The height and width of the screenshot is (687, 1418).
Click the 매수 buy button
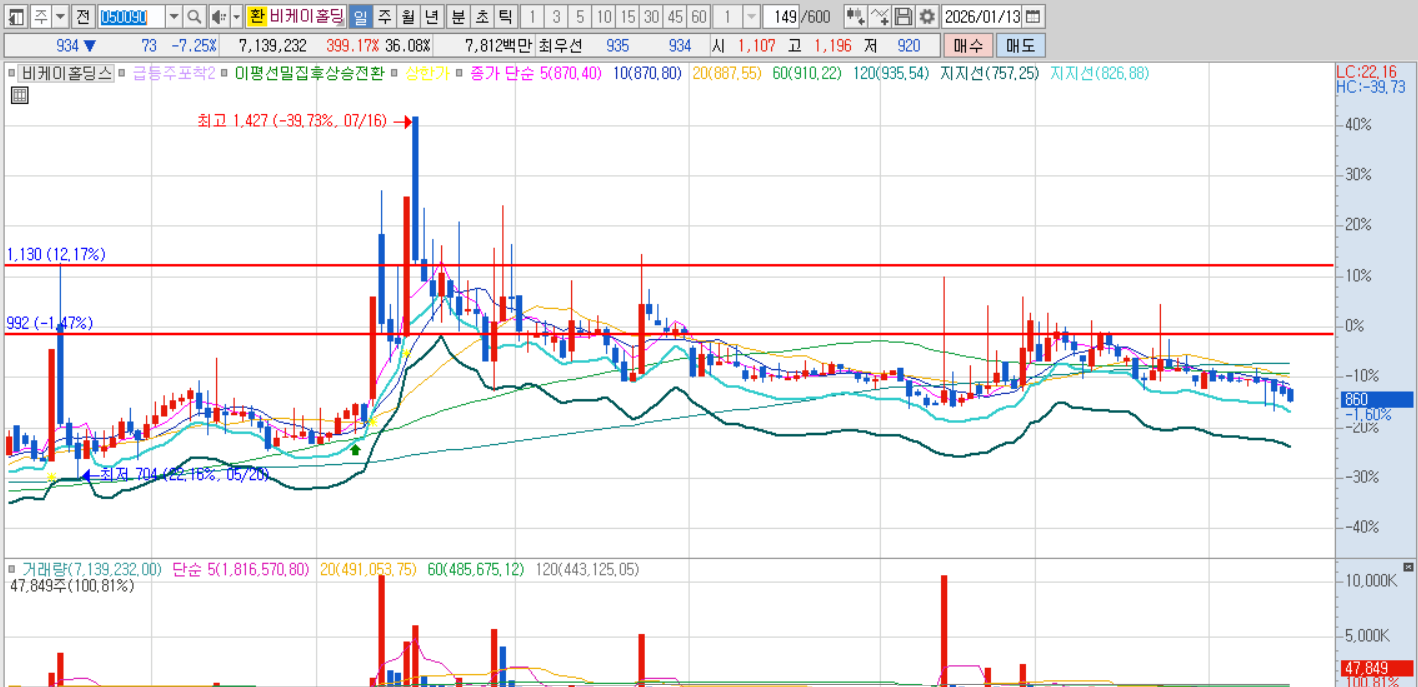(x=968, y=45)
